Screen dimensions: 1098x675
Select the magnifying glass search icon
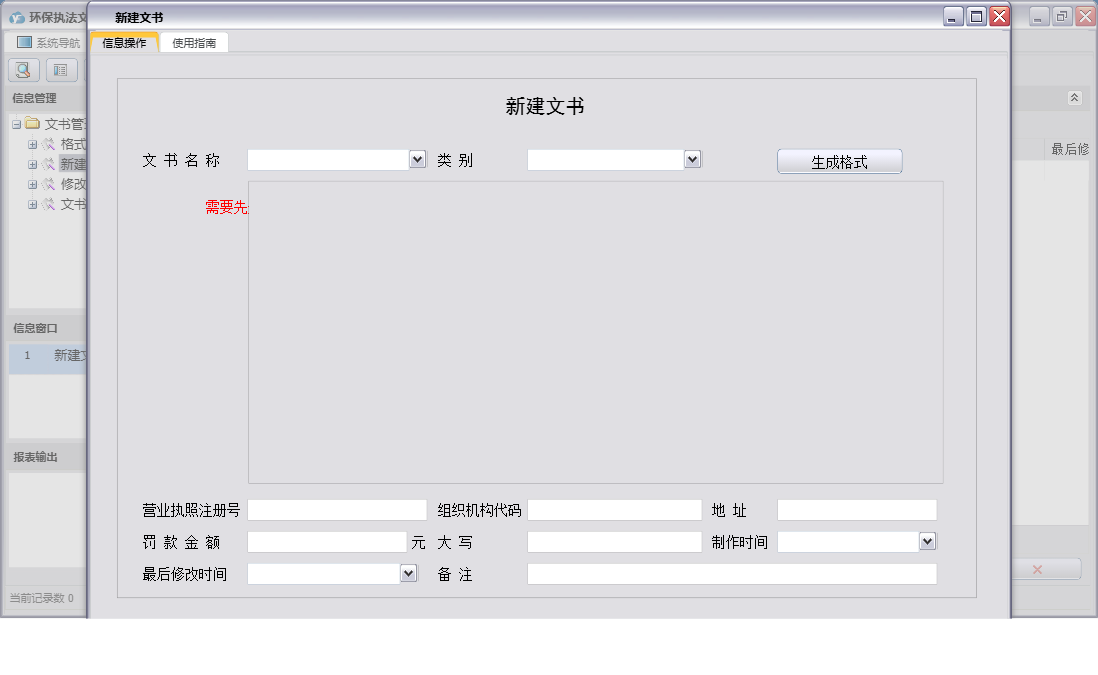(22, 69)
